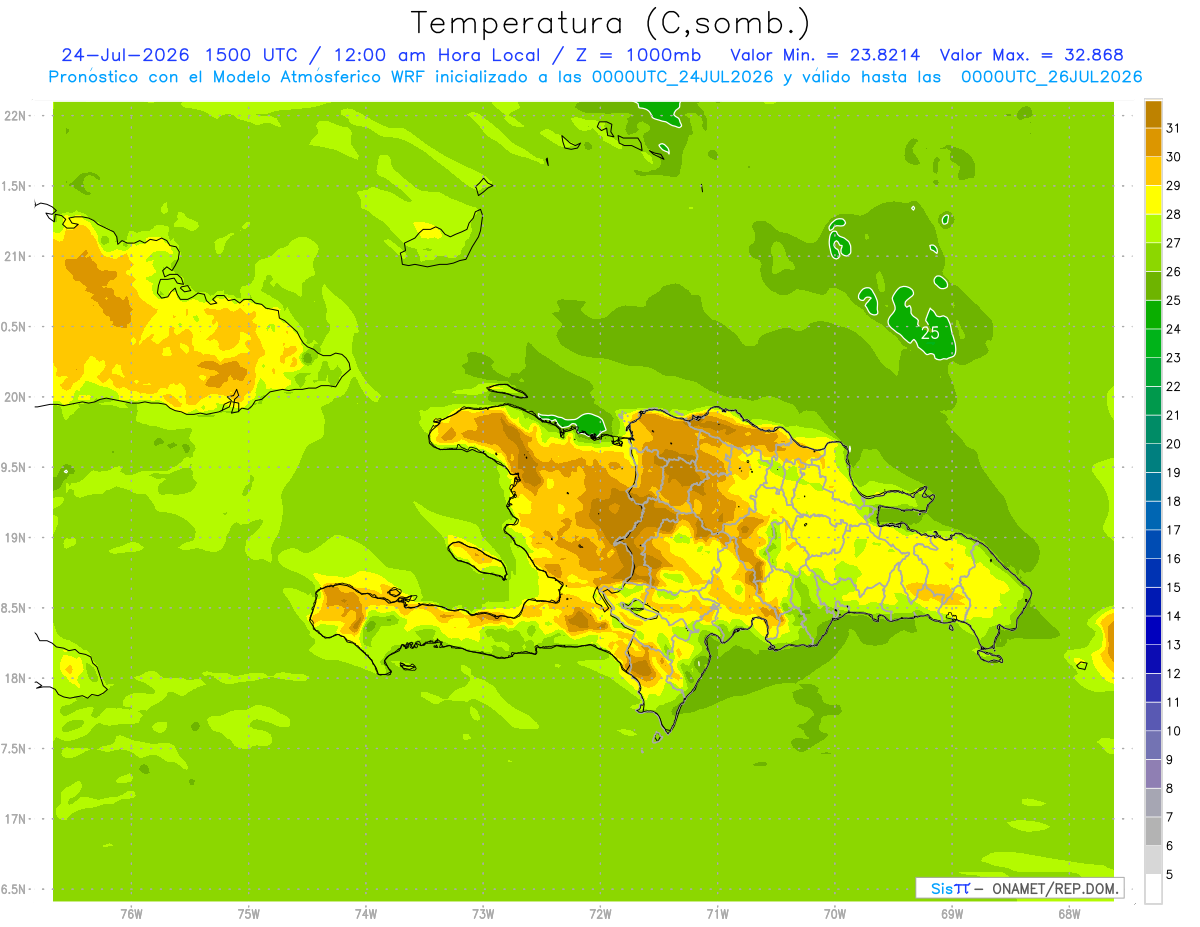
Task: Click the '20N' latitude label
Action: click(14, 397)
